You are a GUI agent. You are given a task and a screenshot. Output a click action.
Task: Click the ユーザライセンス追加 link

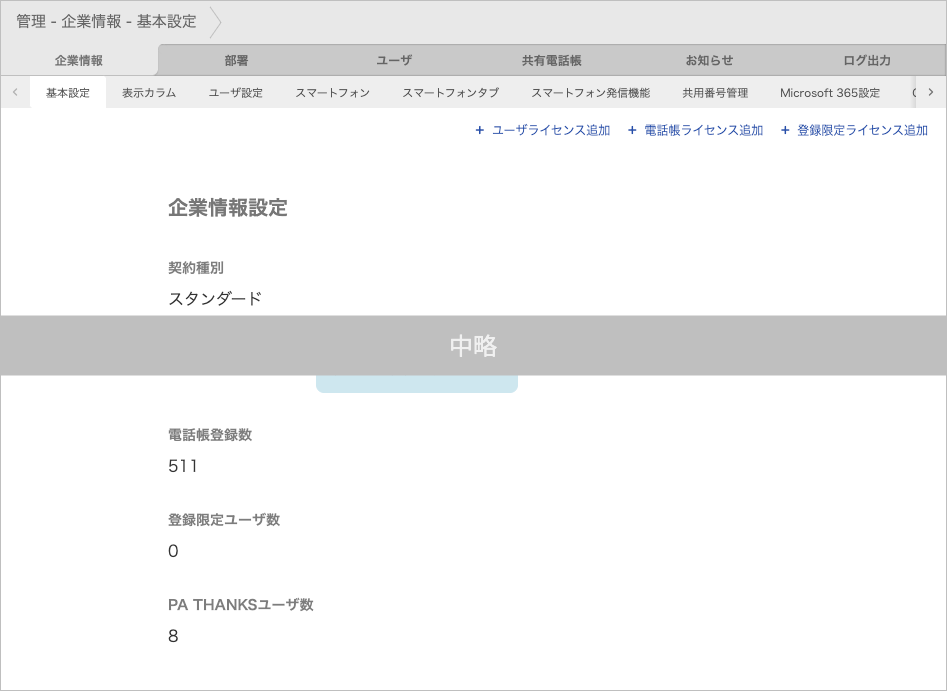tap(543, 130)
